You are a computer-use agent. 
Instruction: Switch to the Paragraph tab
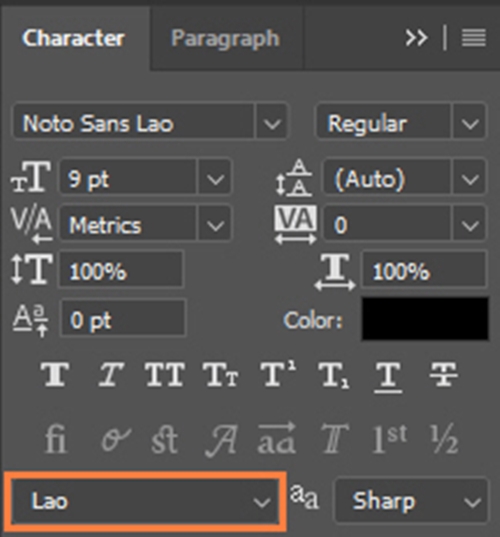(225, 38)
